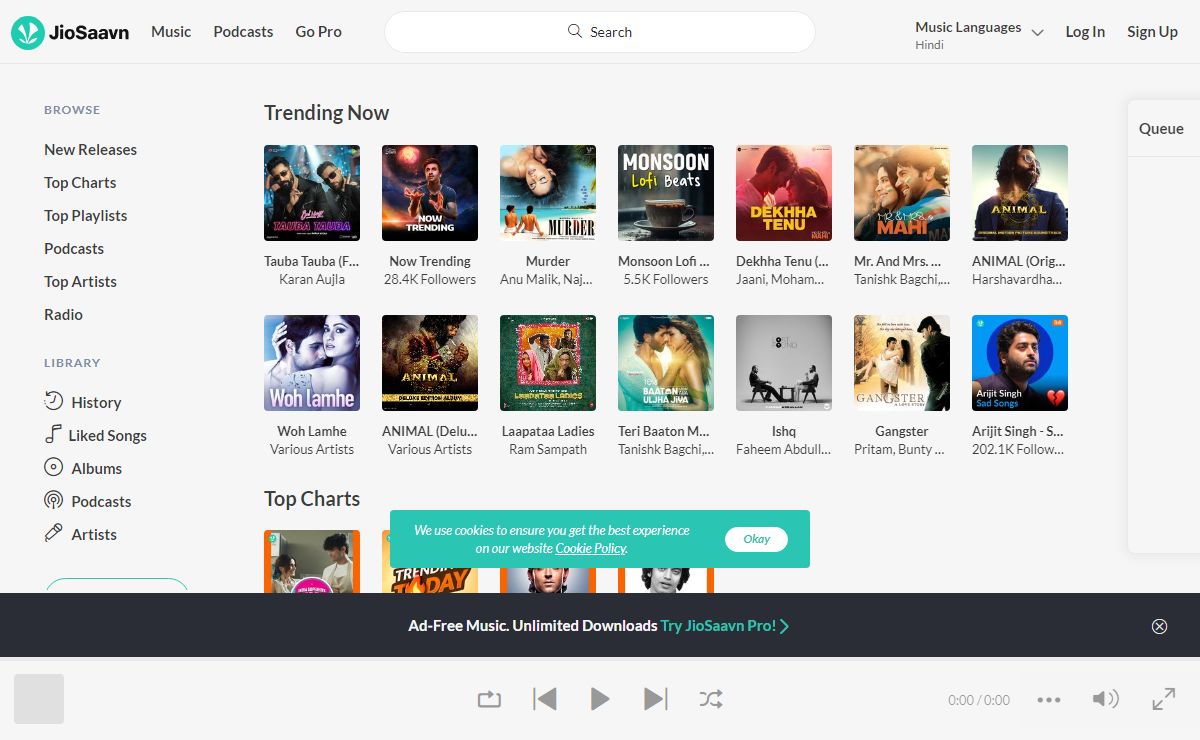Open the three-dot player options menu

pyautogui.click(x=1049, y=700)
